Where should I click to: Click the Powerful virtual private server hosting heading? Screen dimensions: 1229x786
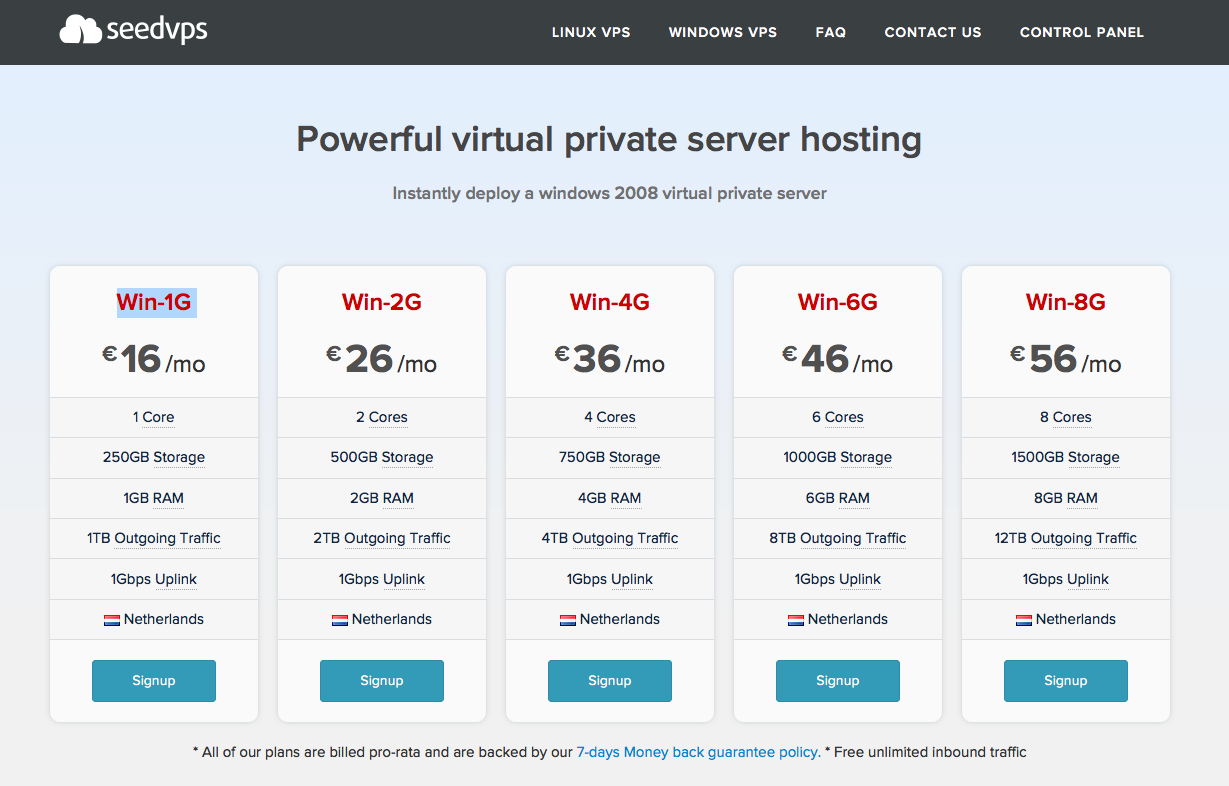tap(609, 139)
